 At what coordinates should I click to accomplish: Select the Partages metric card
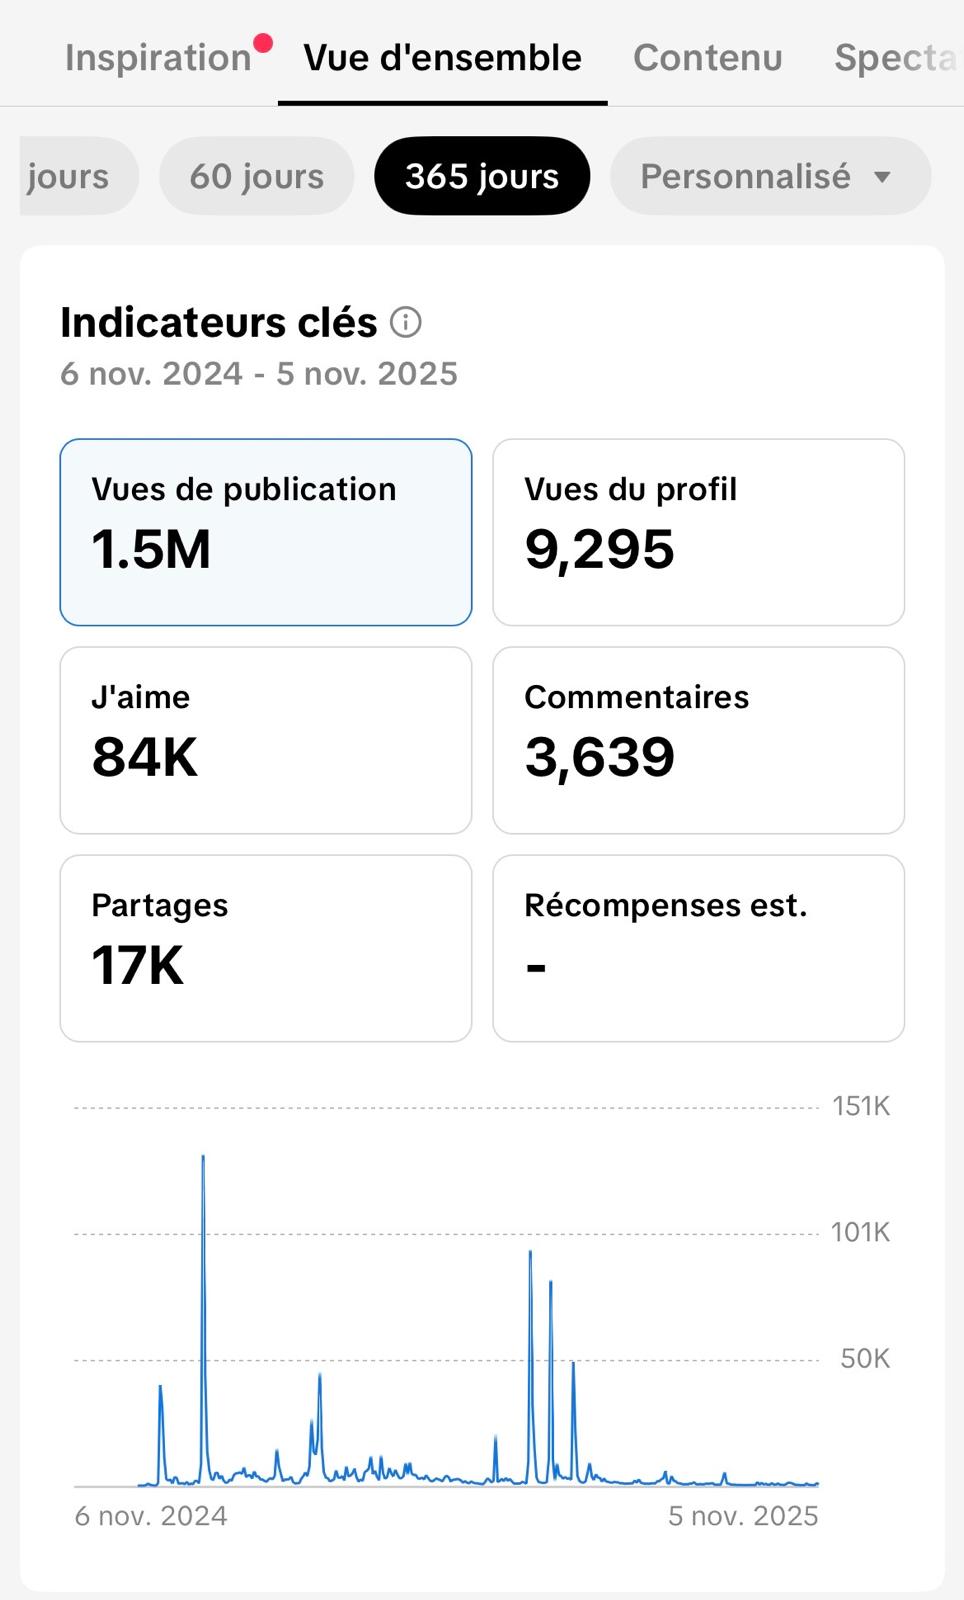coord(266,948)
